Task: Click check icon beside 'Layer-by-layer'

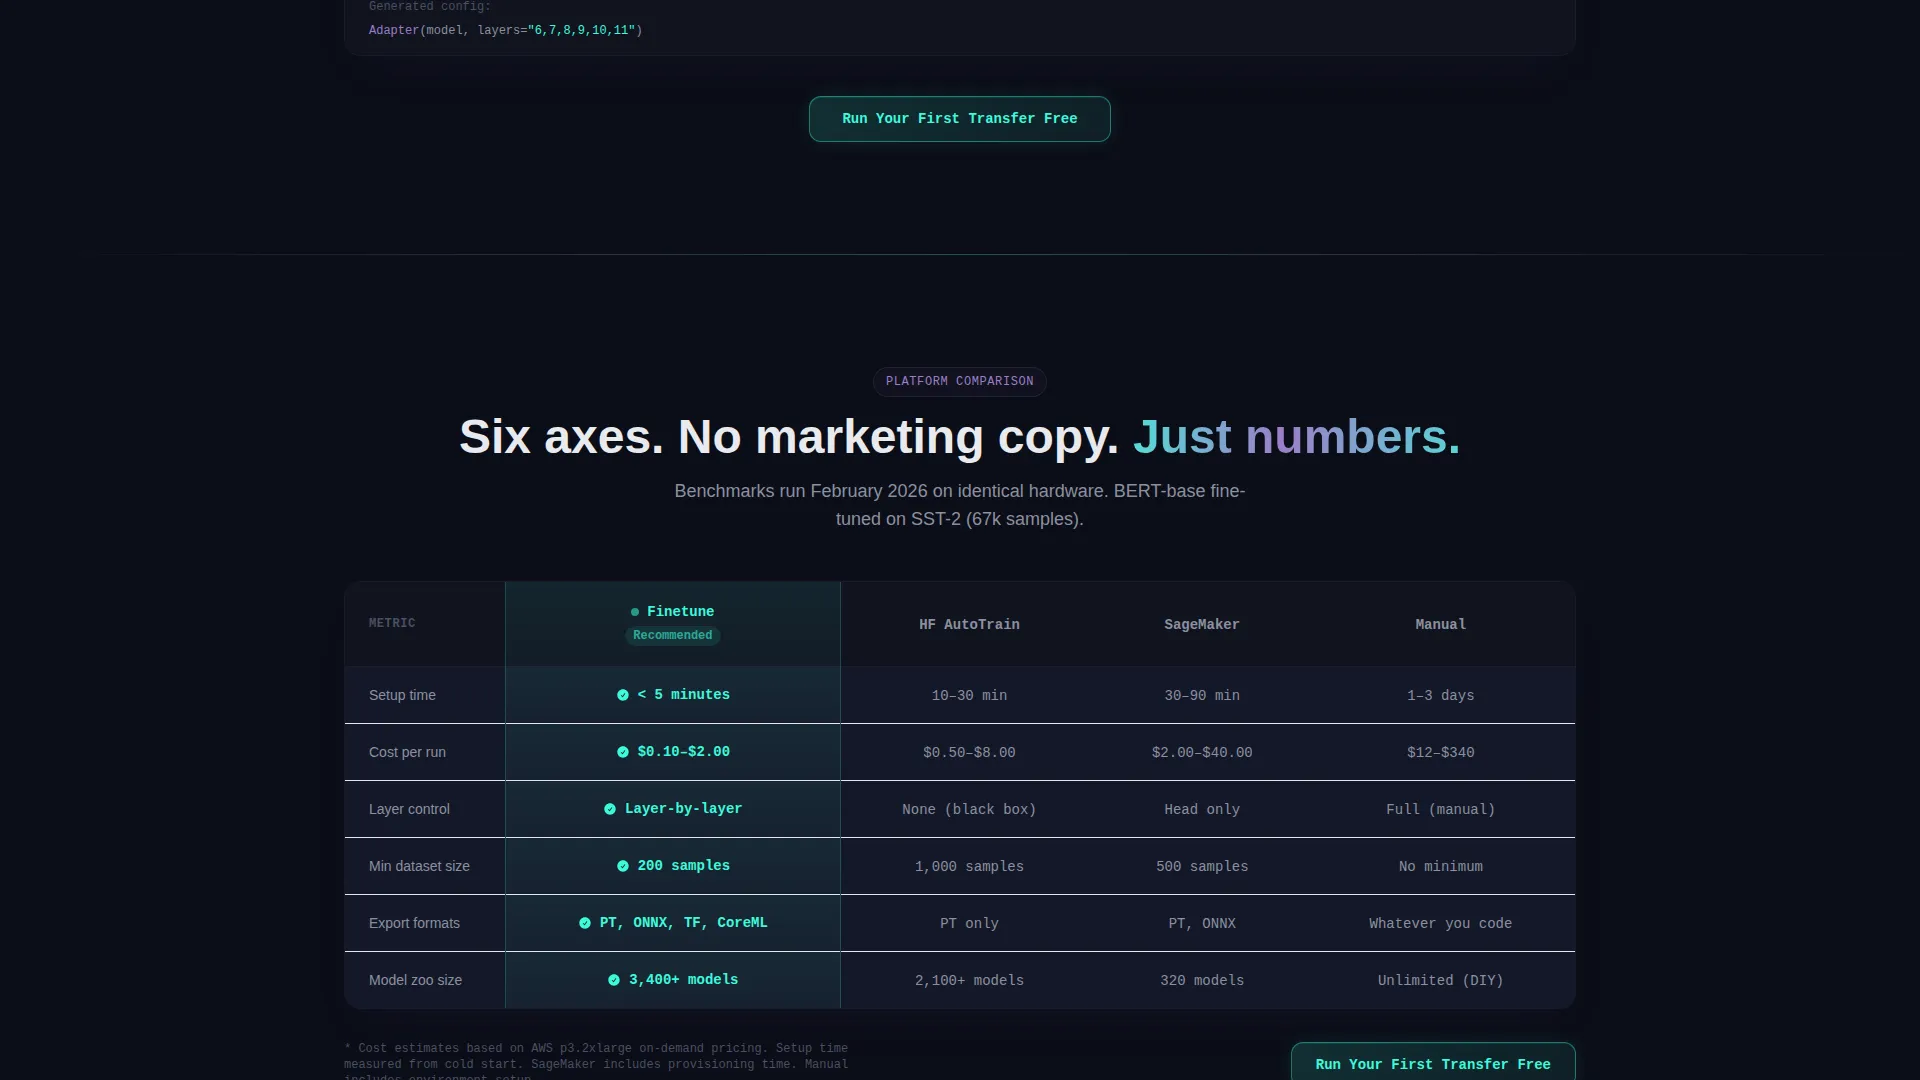Action: click(x=610, y=809)
